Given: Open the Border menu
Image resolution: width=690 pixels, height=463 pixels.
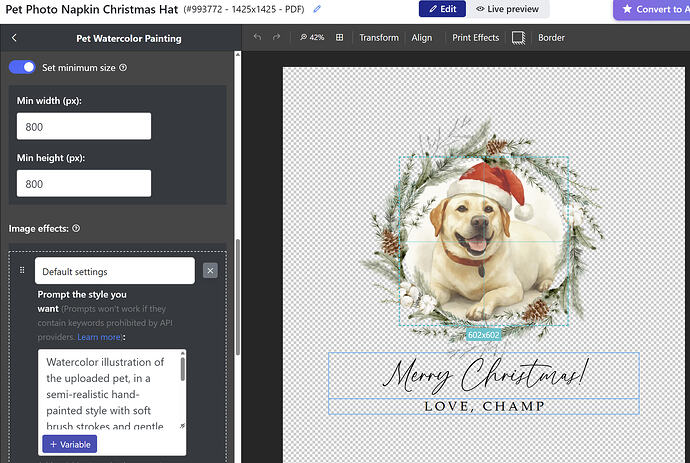Looking at the screenshot, I should pyautogui.click(x=551, y=38).
